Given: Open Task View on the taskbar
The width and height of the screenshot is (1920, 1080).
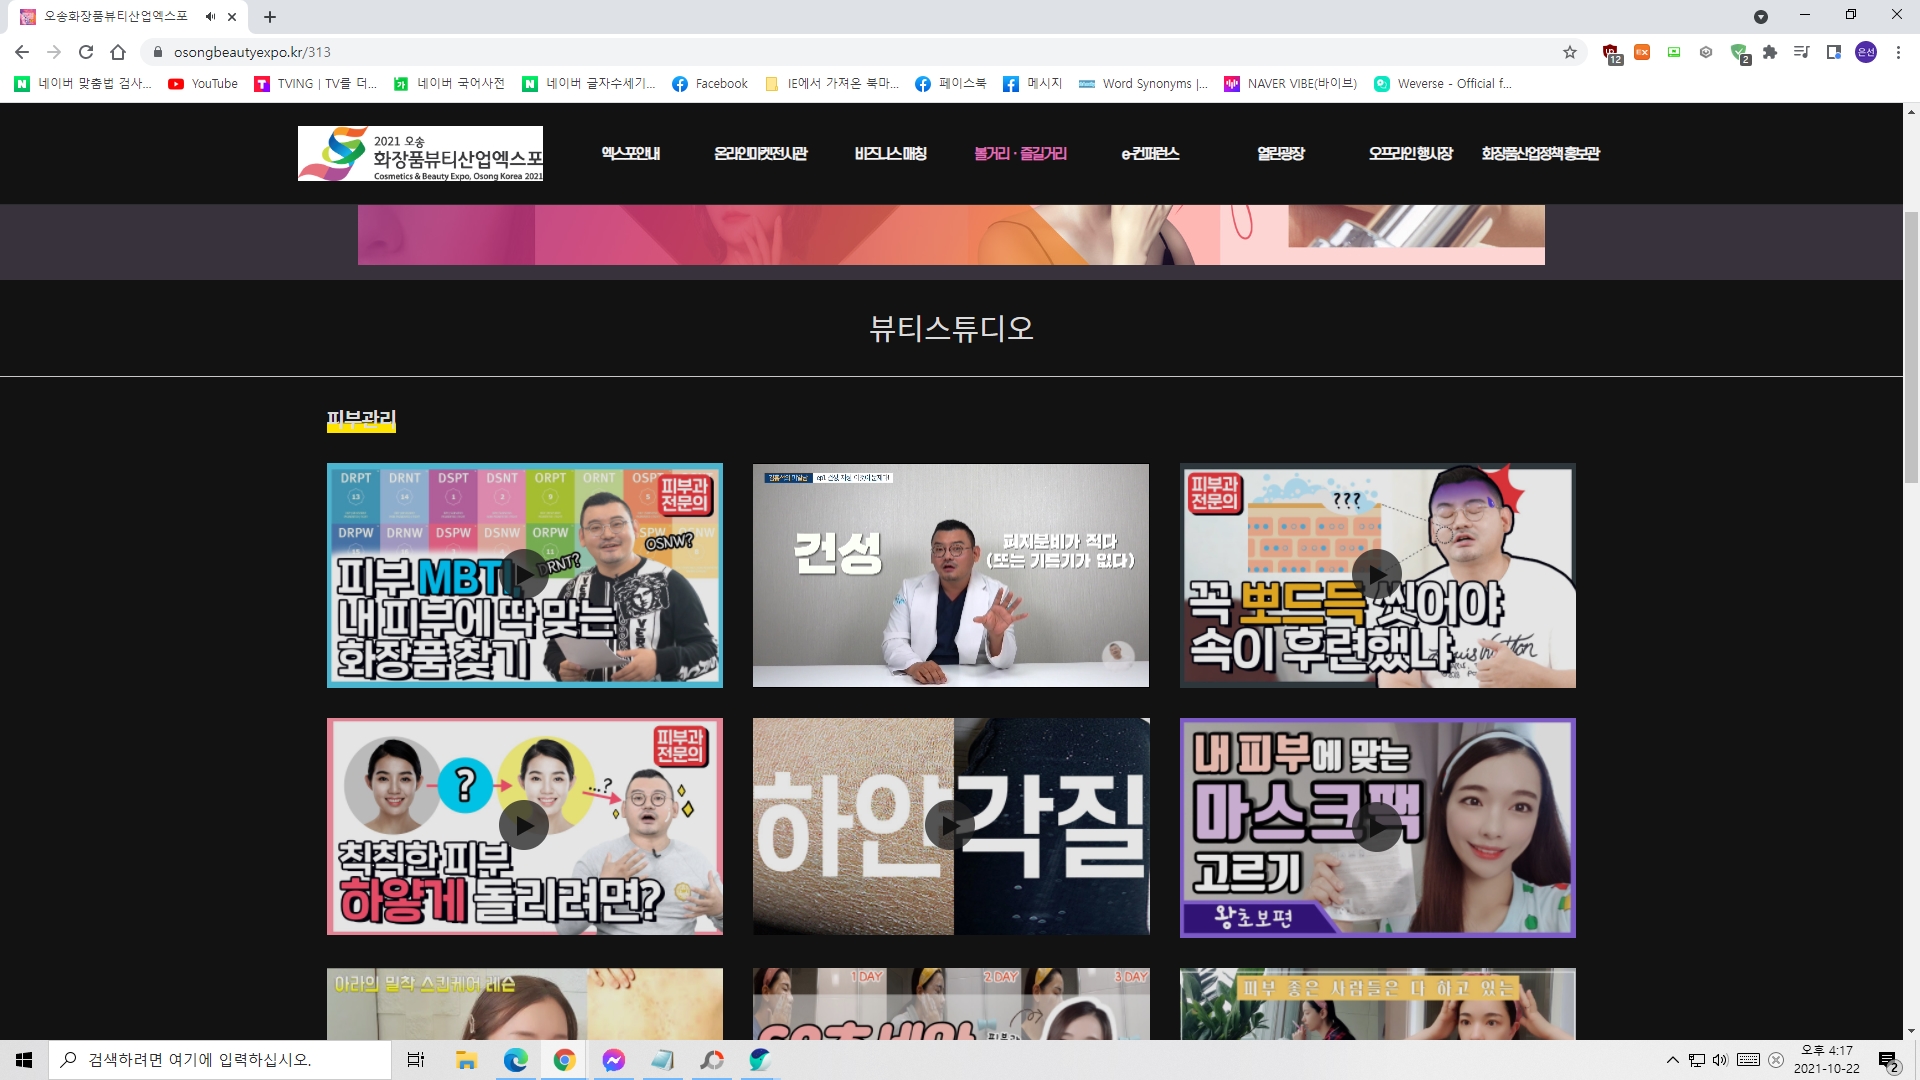Looking at the screenshot, I should point(416,1060).
